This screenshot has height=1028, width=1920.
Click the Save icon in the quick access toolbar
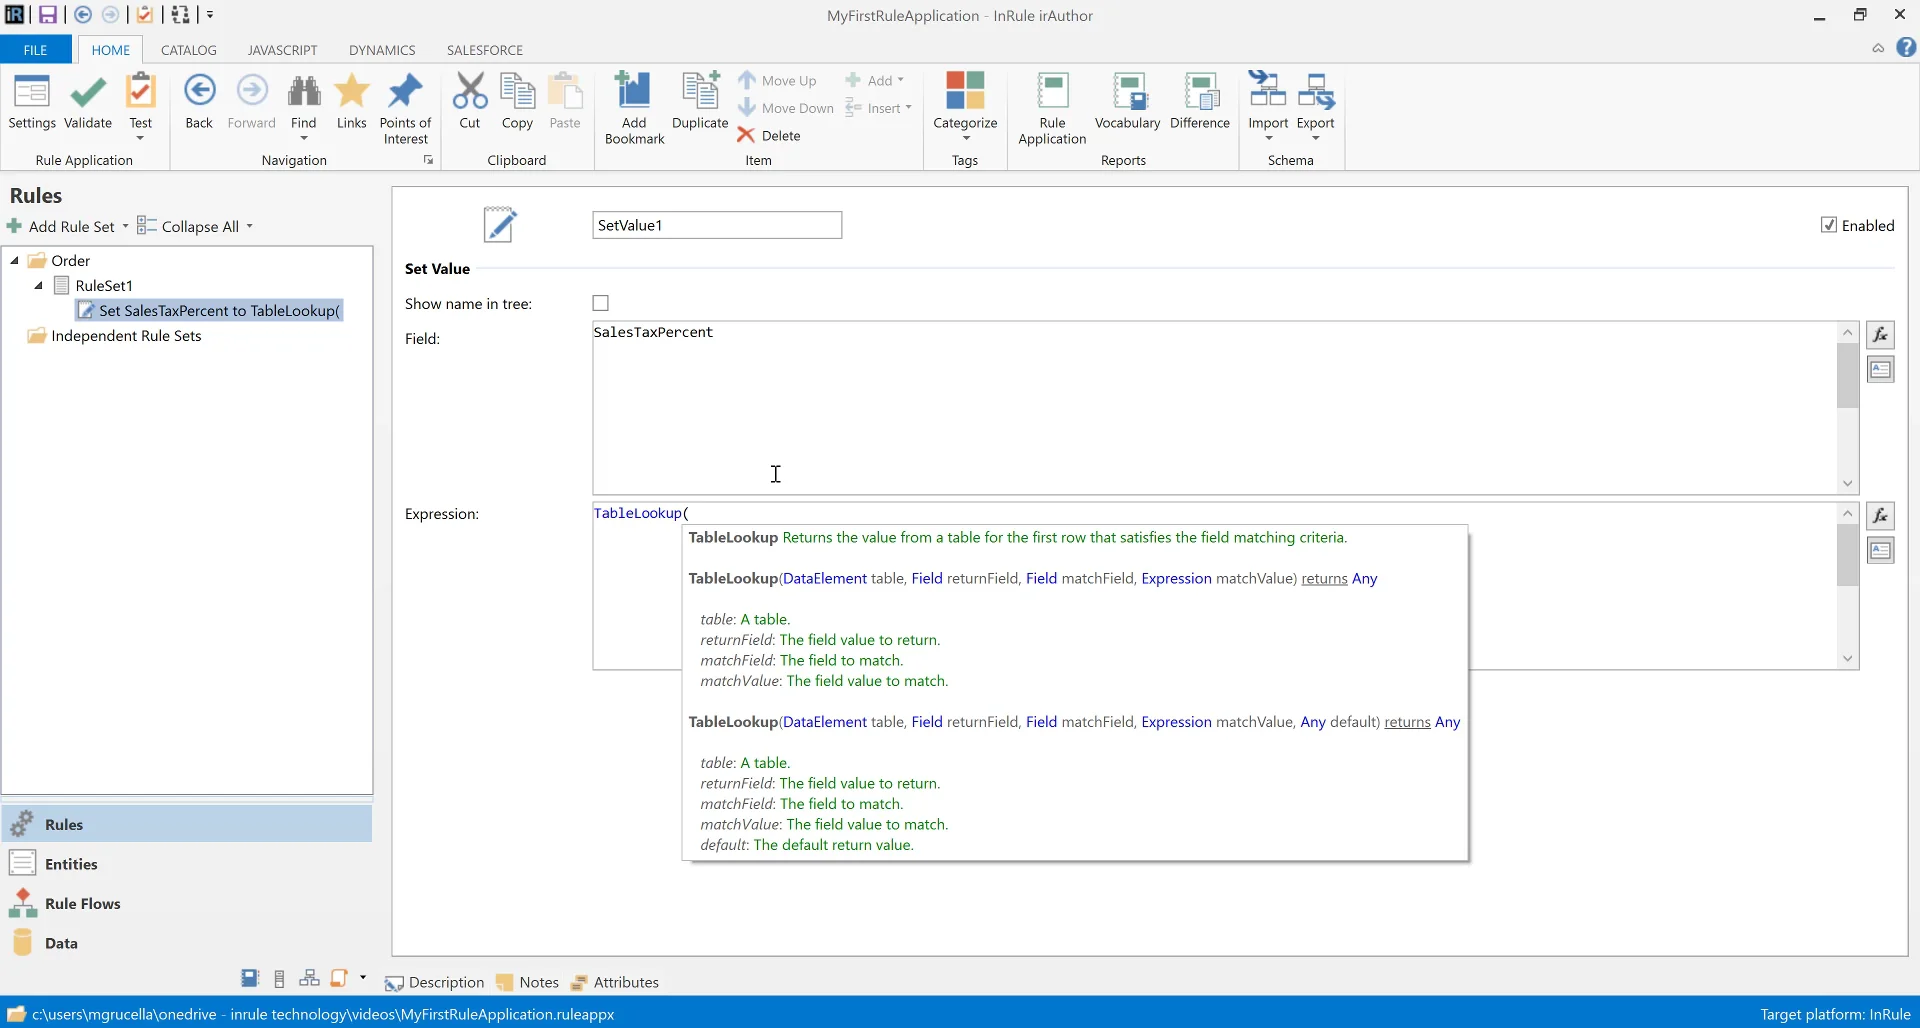[x=47, y=14]
